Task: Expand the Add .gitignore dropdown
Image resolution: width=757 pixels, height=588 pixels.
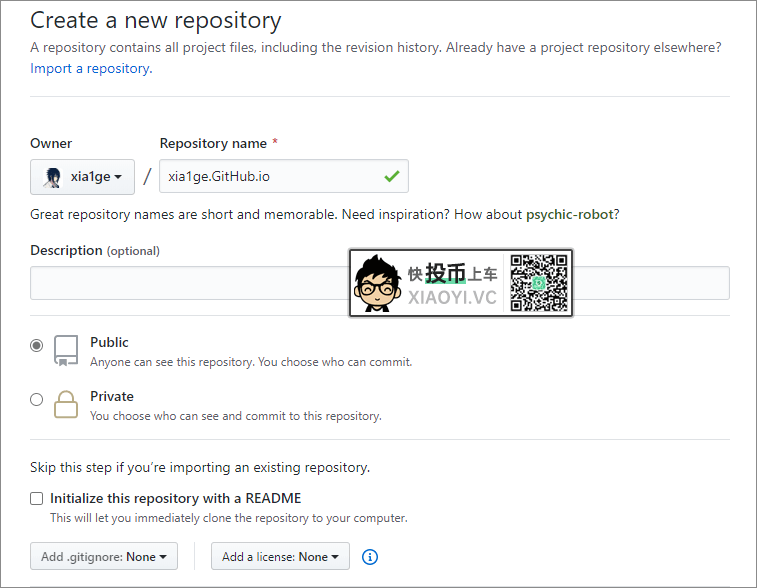Action: 104,557
